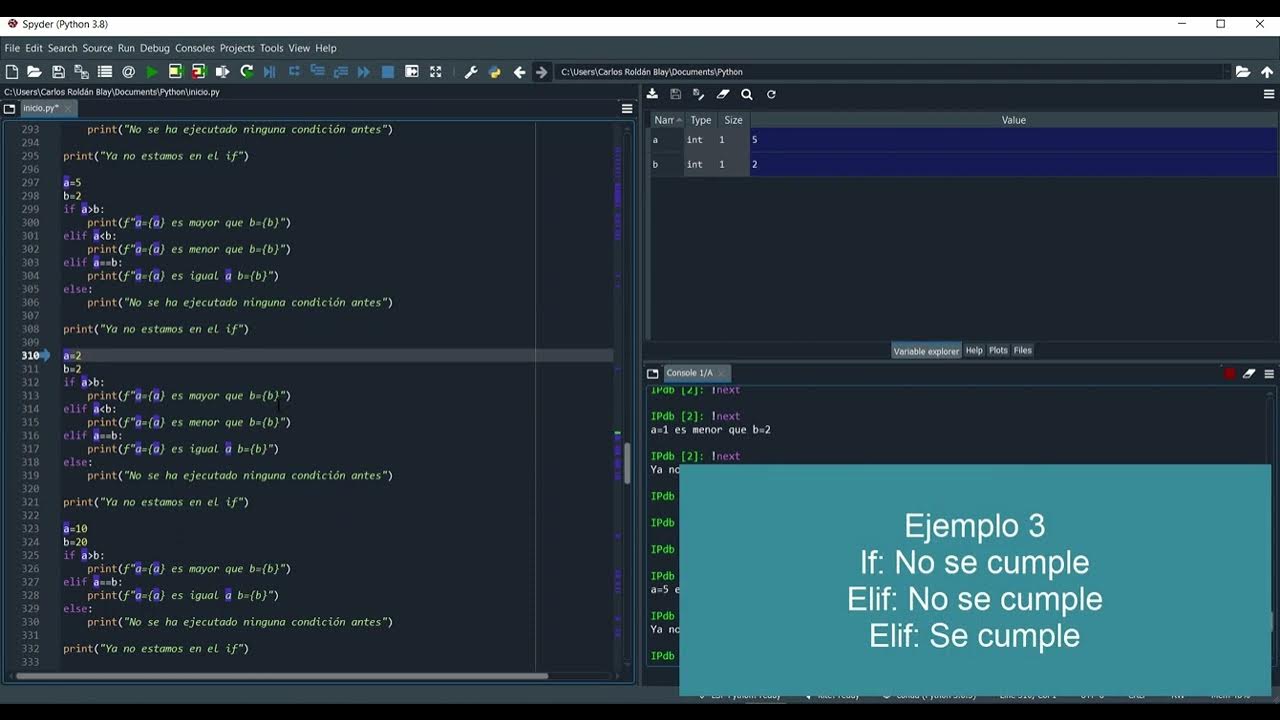Save the current file
Viewport: 1280px width, 720px height.
click(58, 72)
